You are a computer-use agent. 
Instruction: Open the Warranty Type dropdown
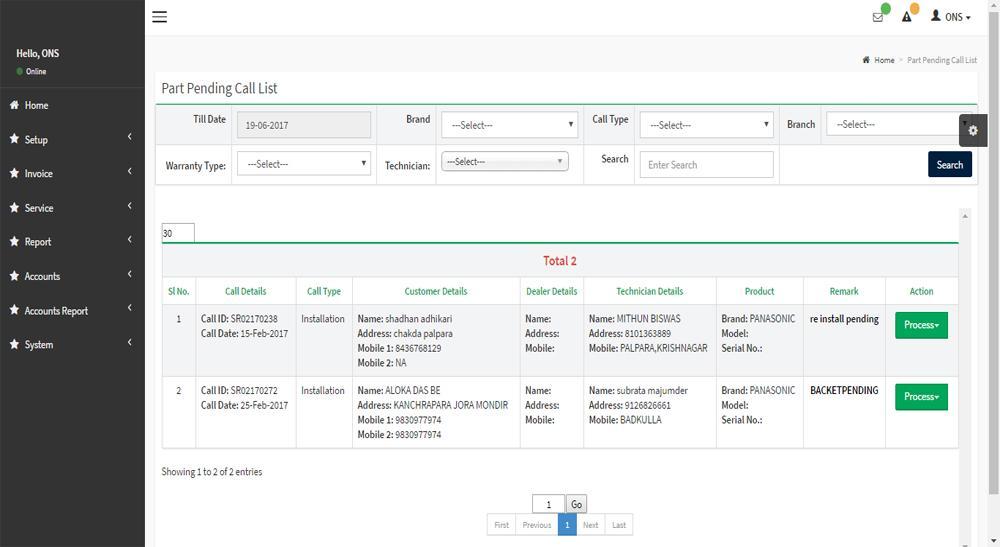304,164
